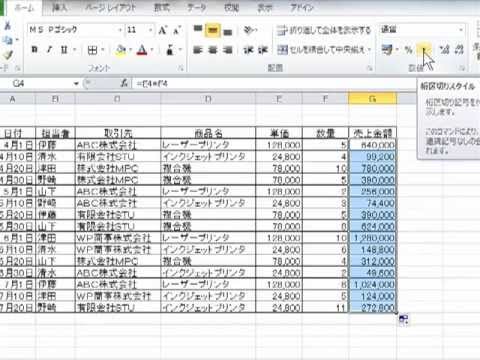This screenshot has height=360, width=480.
Task: Click the fill color paint bucket icon
Action: (x=121, y=50)
